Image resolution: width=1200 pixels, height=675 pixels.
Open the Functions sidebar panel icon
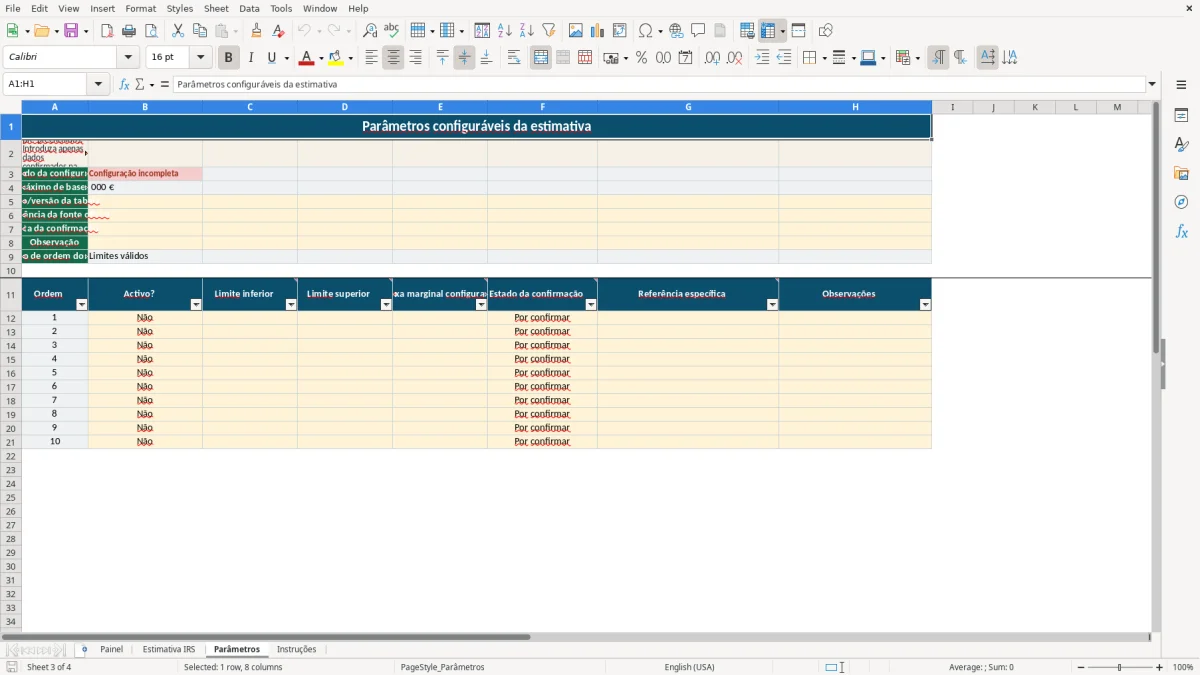1181,232
